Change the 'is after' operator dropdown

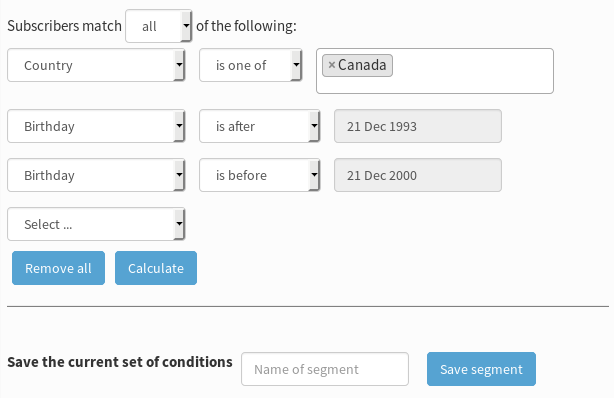[x=260, y=126]
